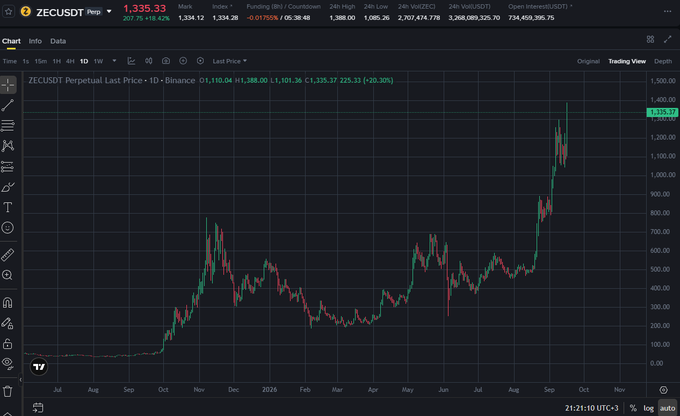Add ZECUSDT to favorites with the star icon
The height and width of the screenshot is (416, 680).
[8, 12]
